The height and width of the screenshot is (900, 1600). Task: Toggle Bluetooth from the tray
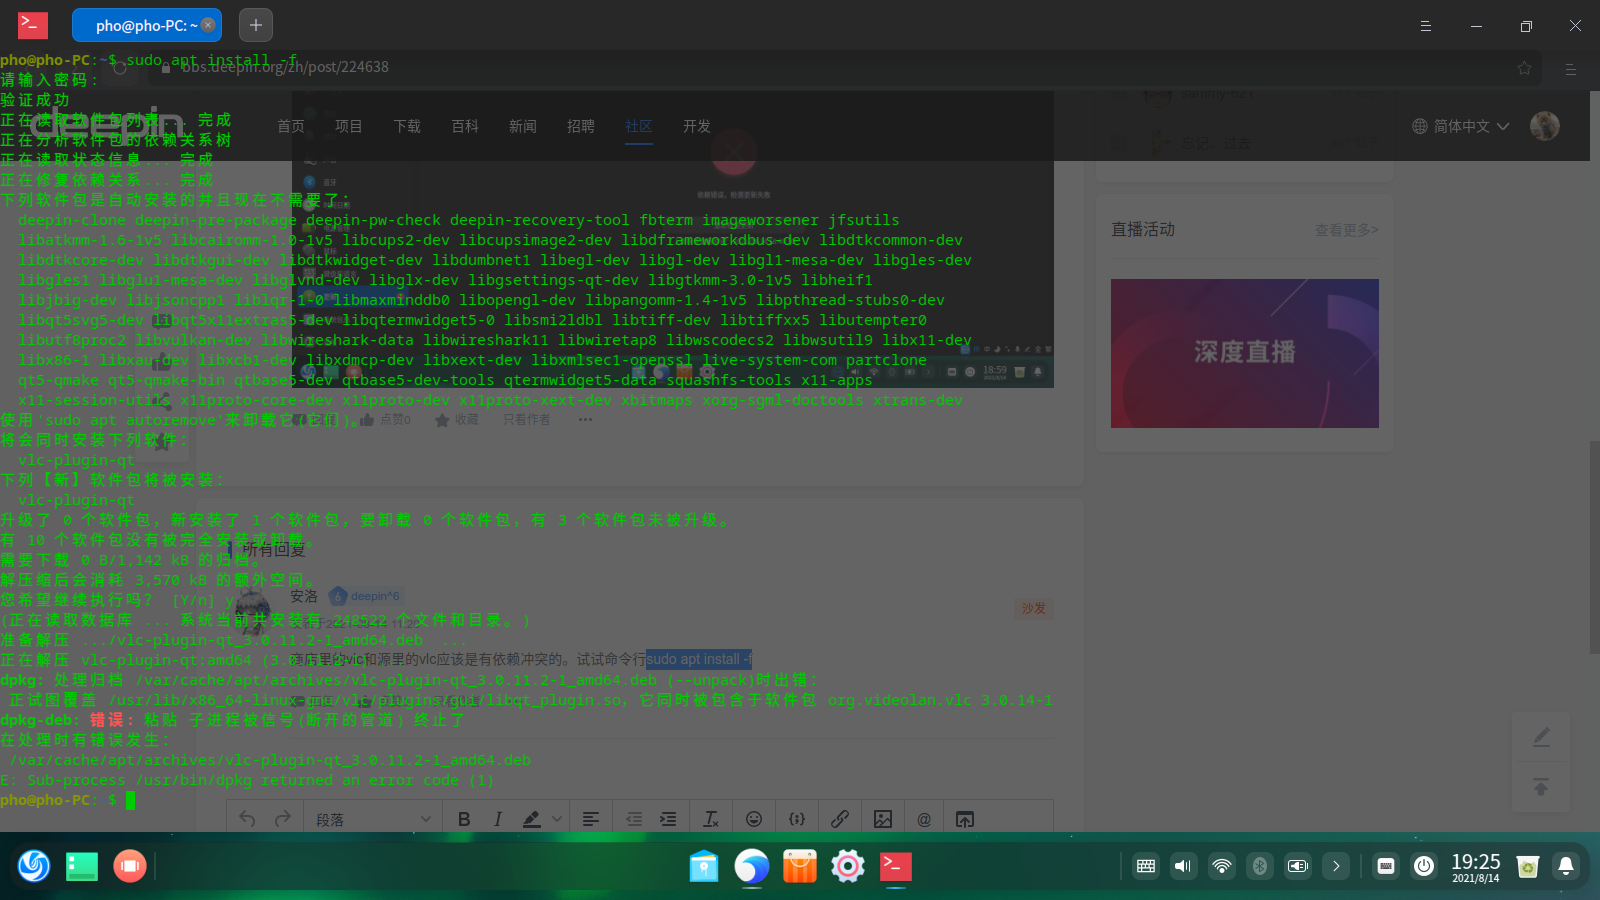pyautogui.click(x=1260, y=866)
